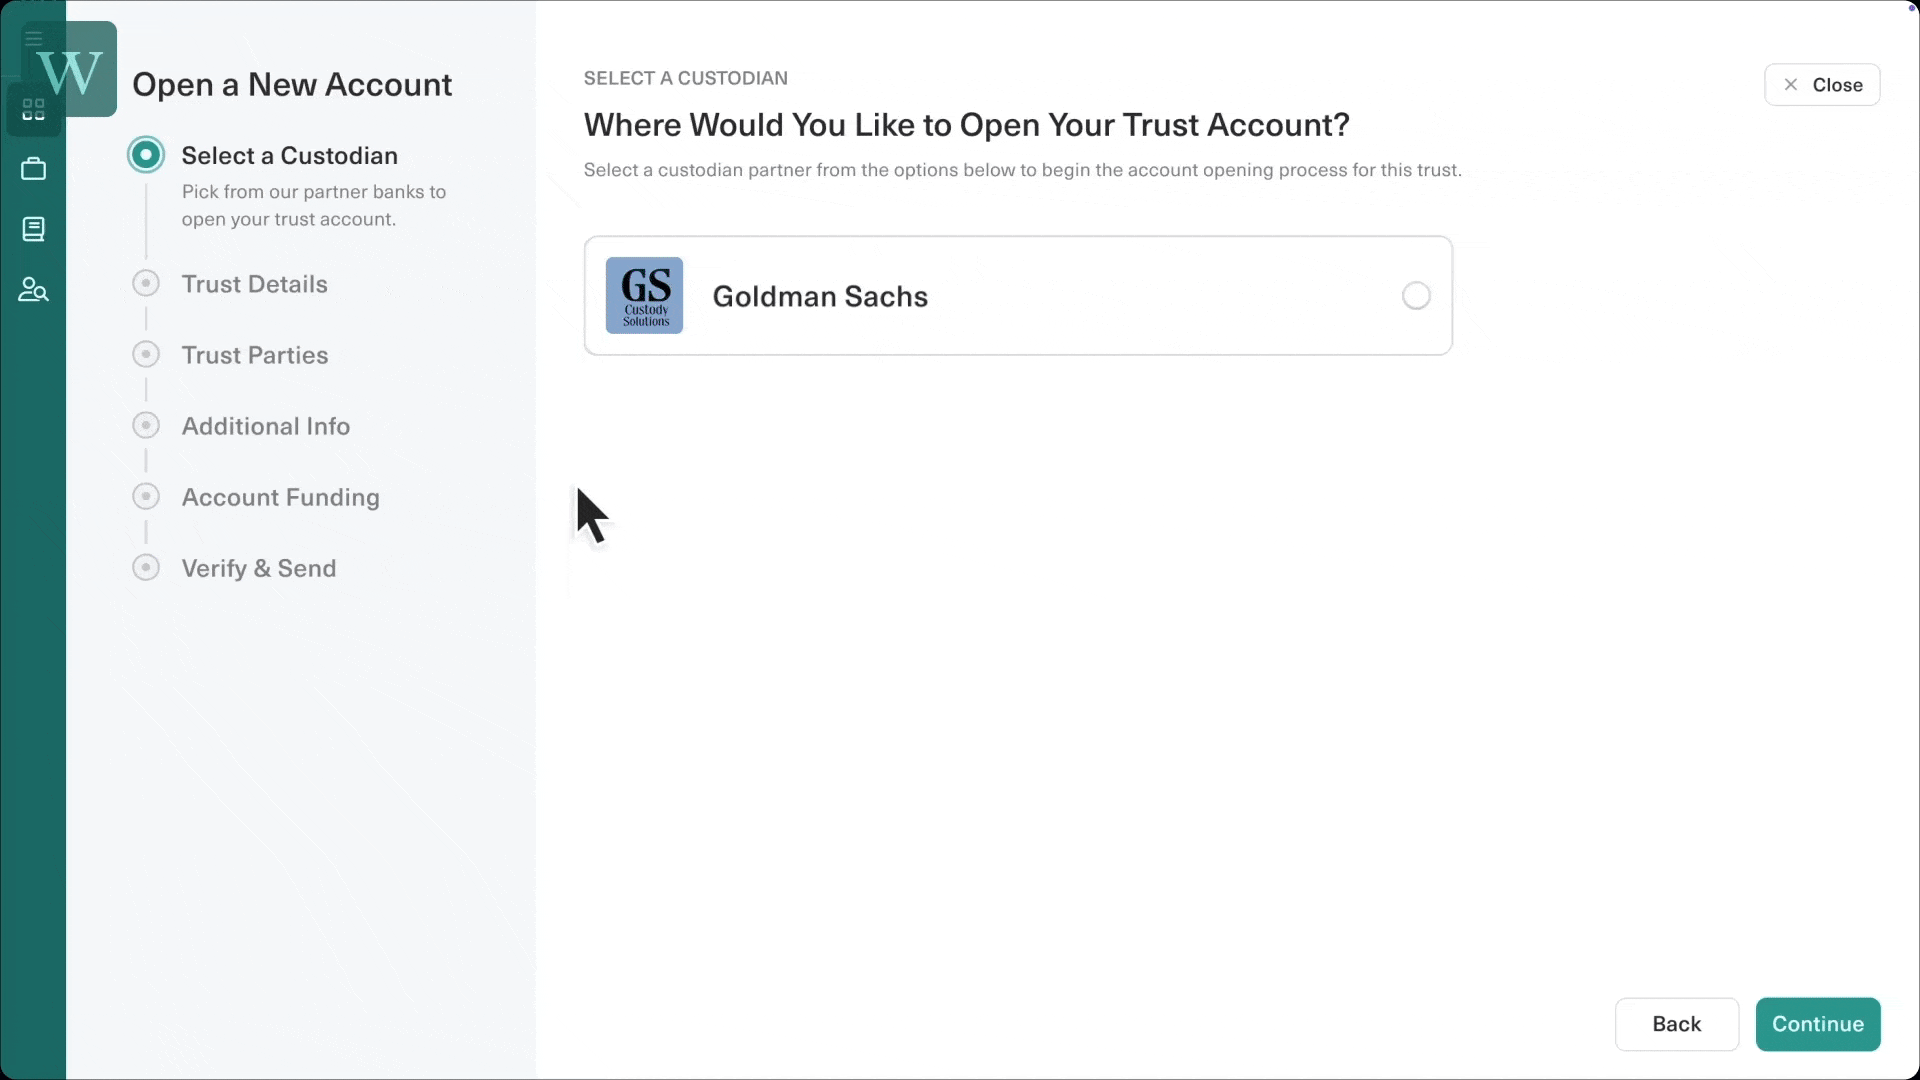Select the Goldman Sachs radio button
Screen dimensions: 1920x1080
[x=1415, y=296]
